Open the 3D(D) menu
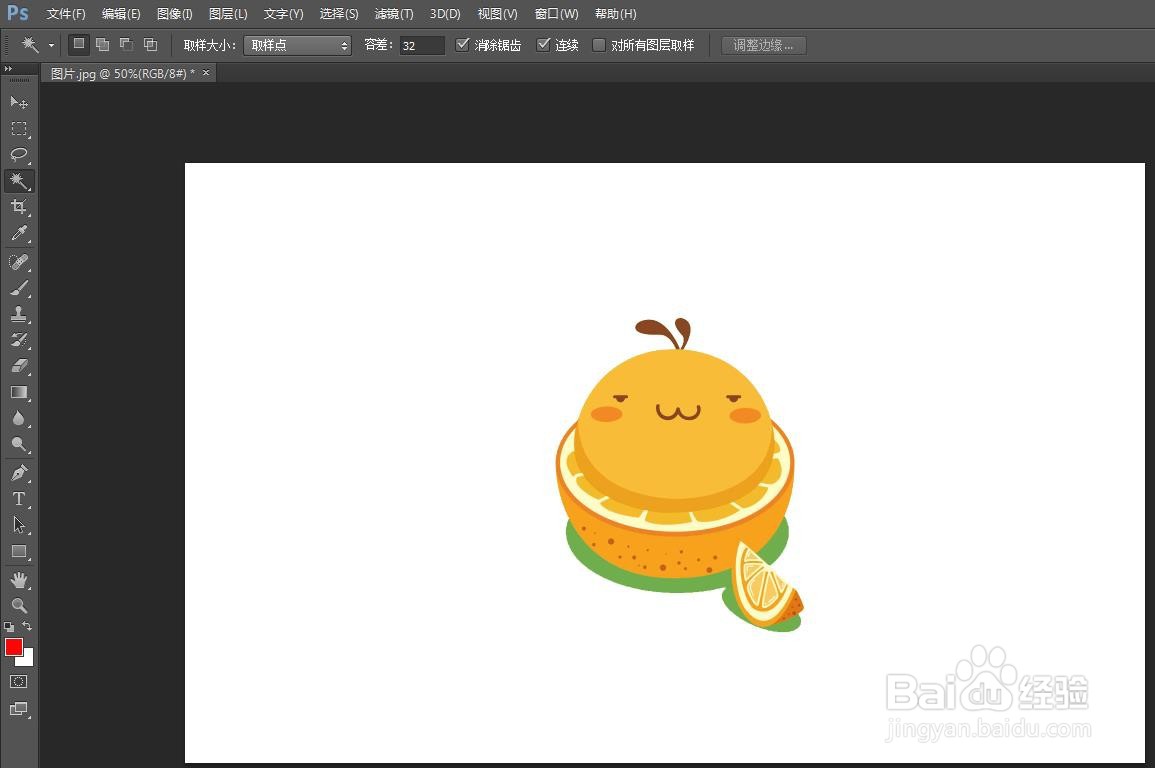This screenshot has height=768, width=1155. (445, 14)
